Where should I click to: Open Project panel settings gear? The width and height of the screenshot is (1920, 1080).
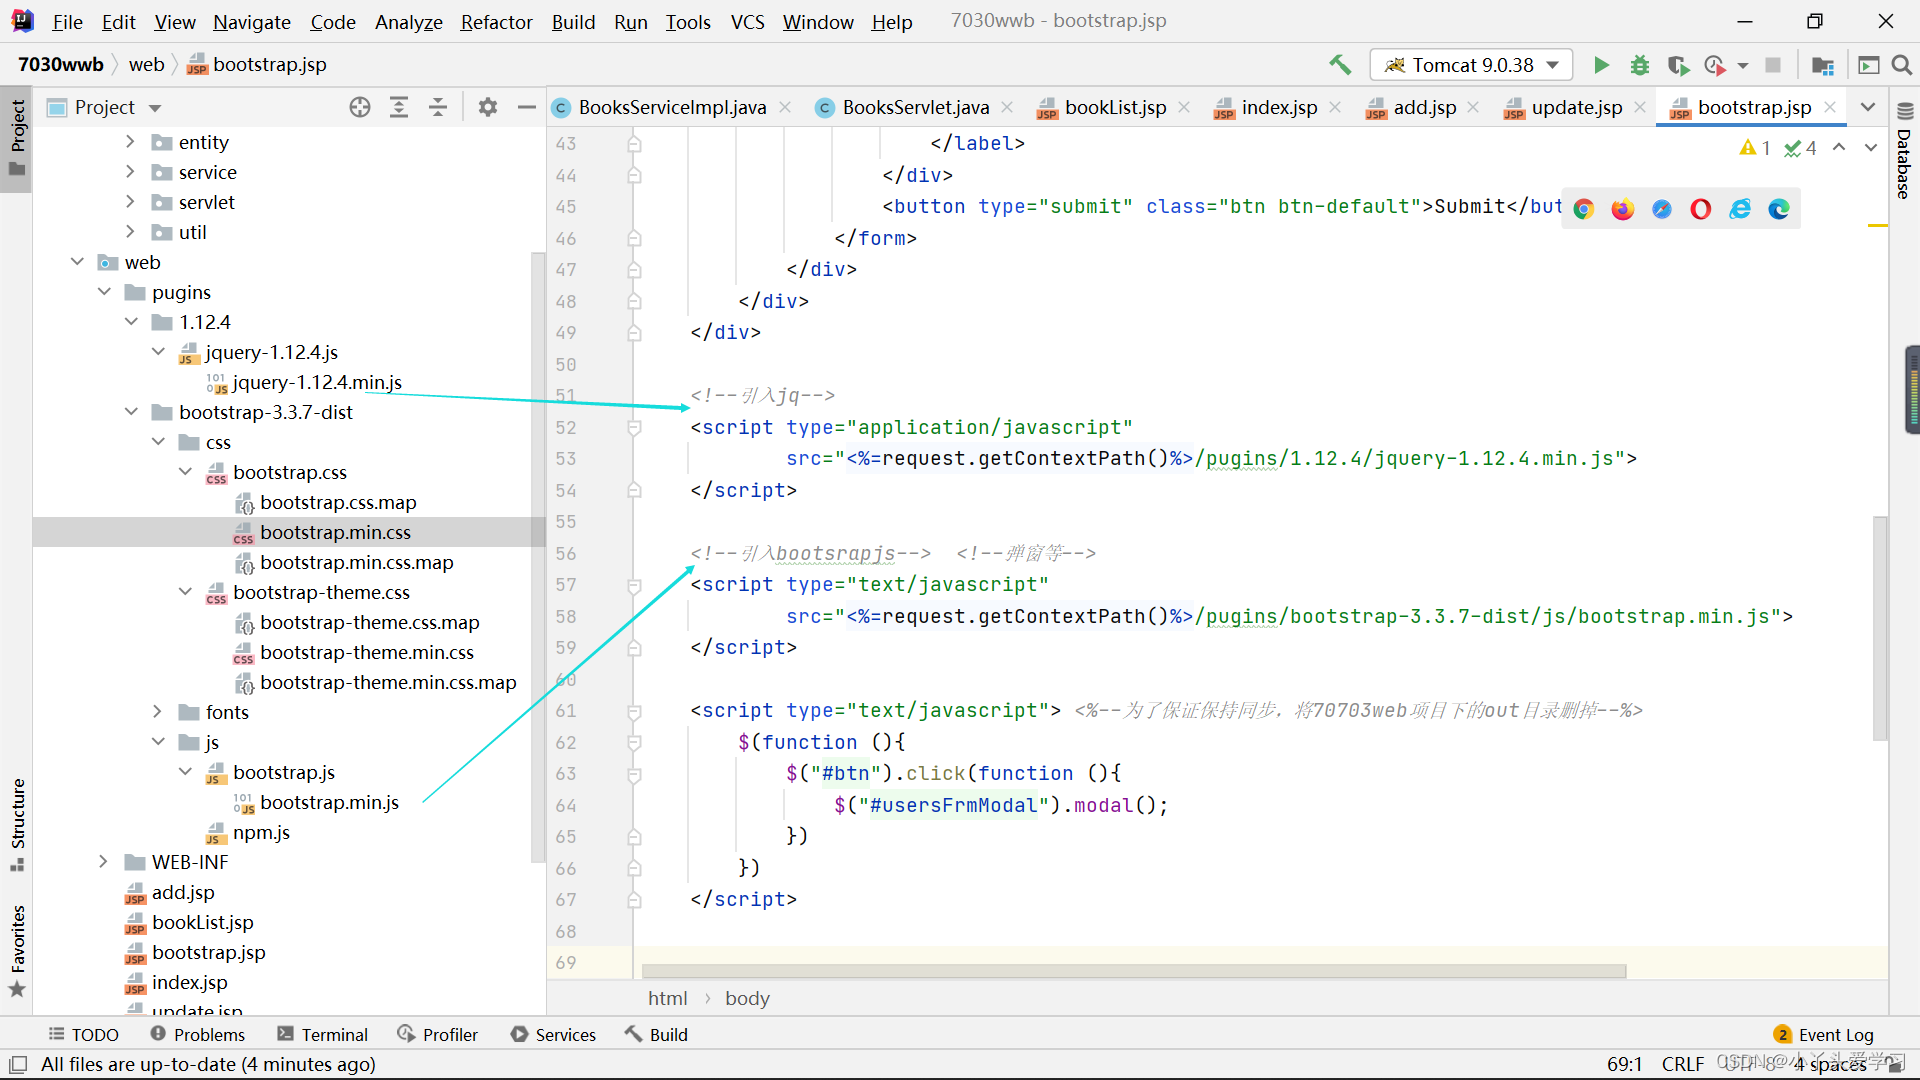click(487, 107)
